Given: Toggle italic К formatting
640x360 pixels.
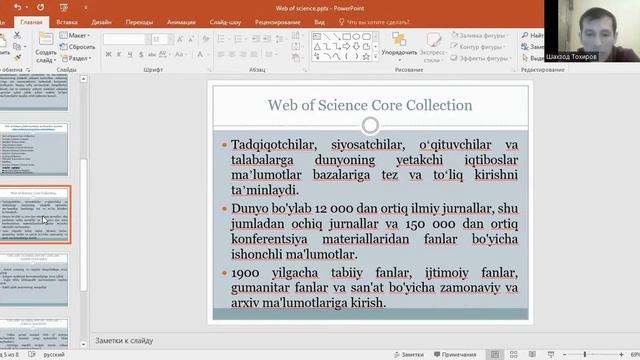Looking at the screenshot, I should point(119,54).
